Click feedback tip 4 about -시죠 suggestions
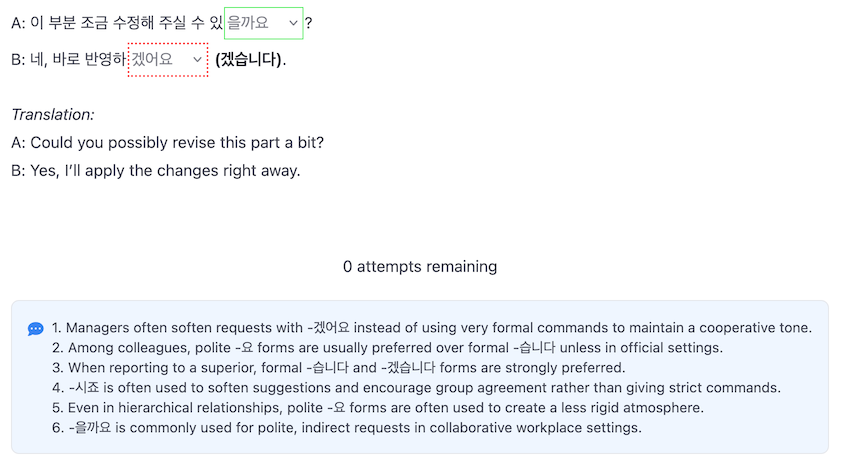 [416, 388]
